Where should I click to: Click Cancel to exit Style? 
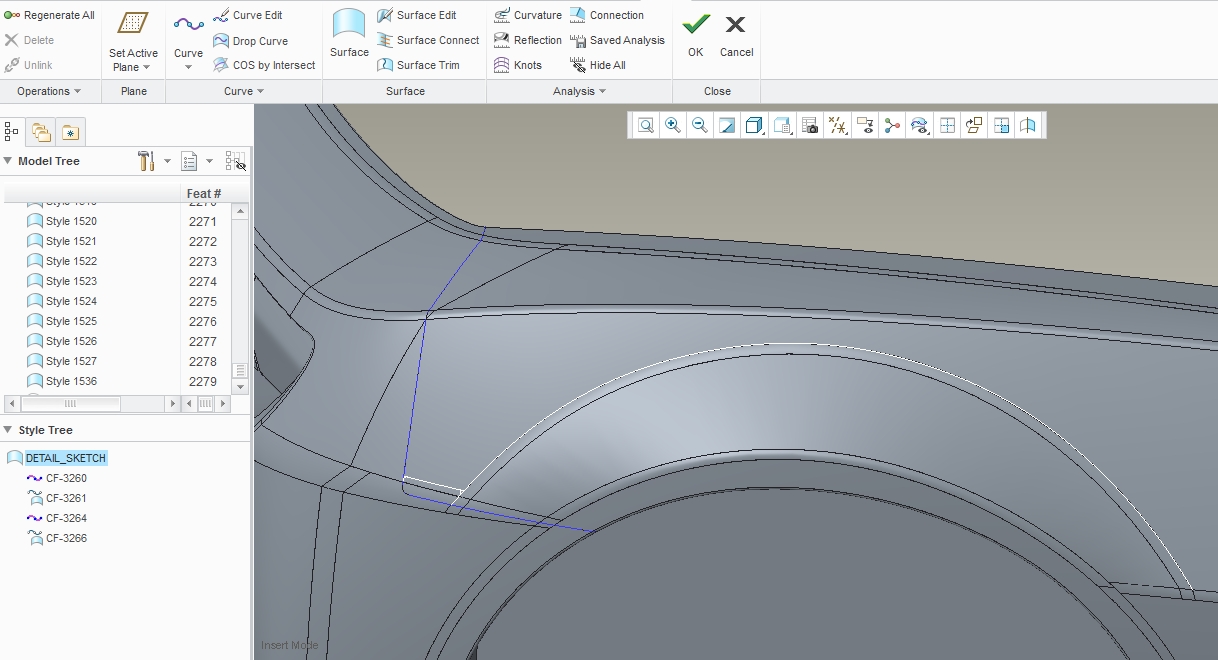pos(736,35)
